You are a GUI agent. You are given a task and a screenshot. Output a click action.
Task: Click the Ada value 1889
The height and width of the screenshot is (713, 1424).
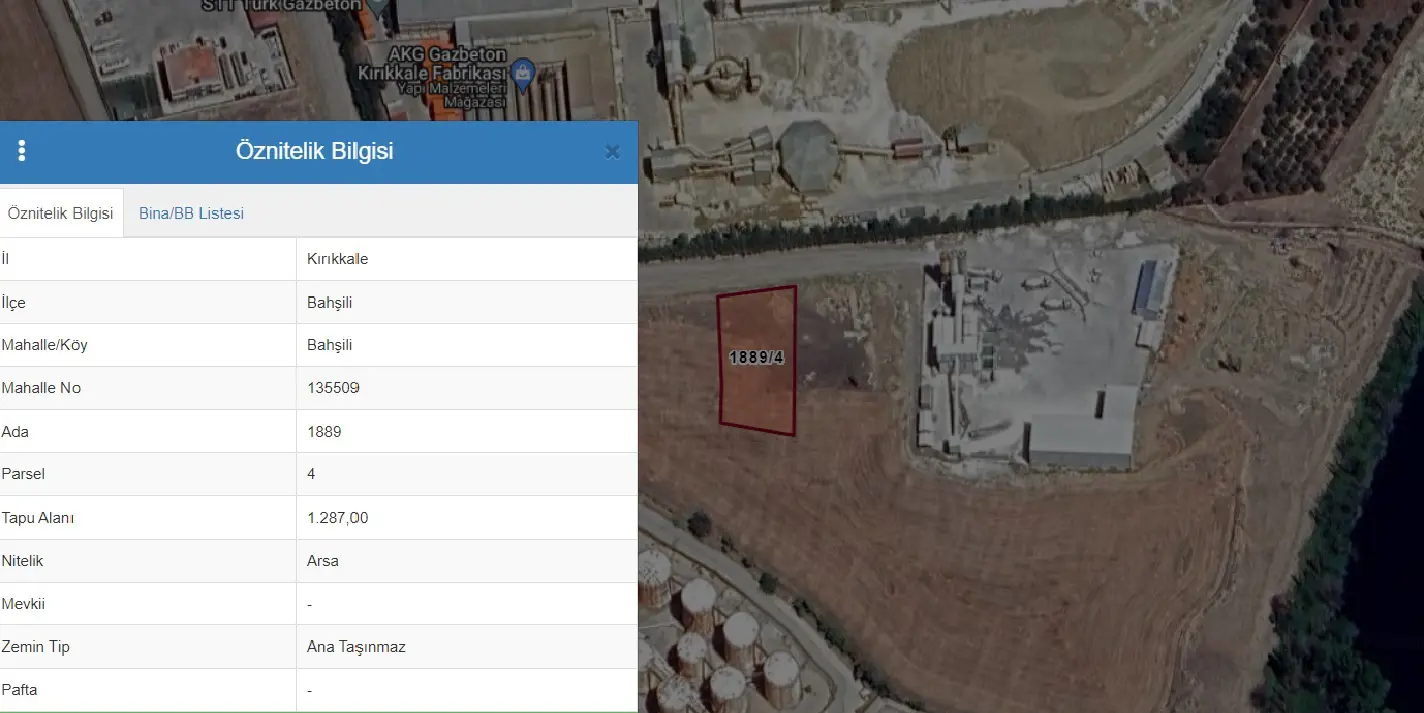[x=324, y=432]
